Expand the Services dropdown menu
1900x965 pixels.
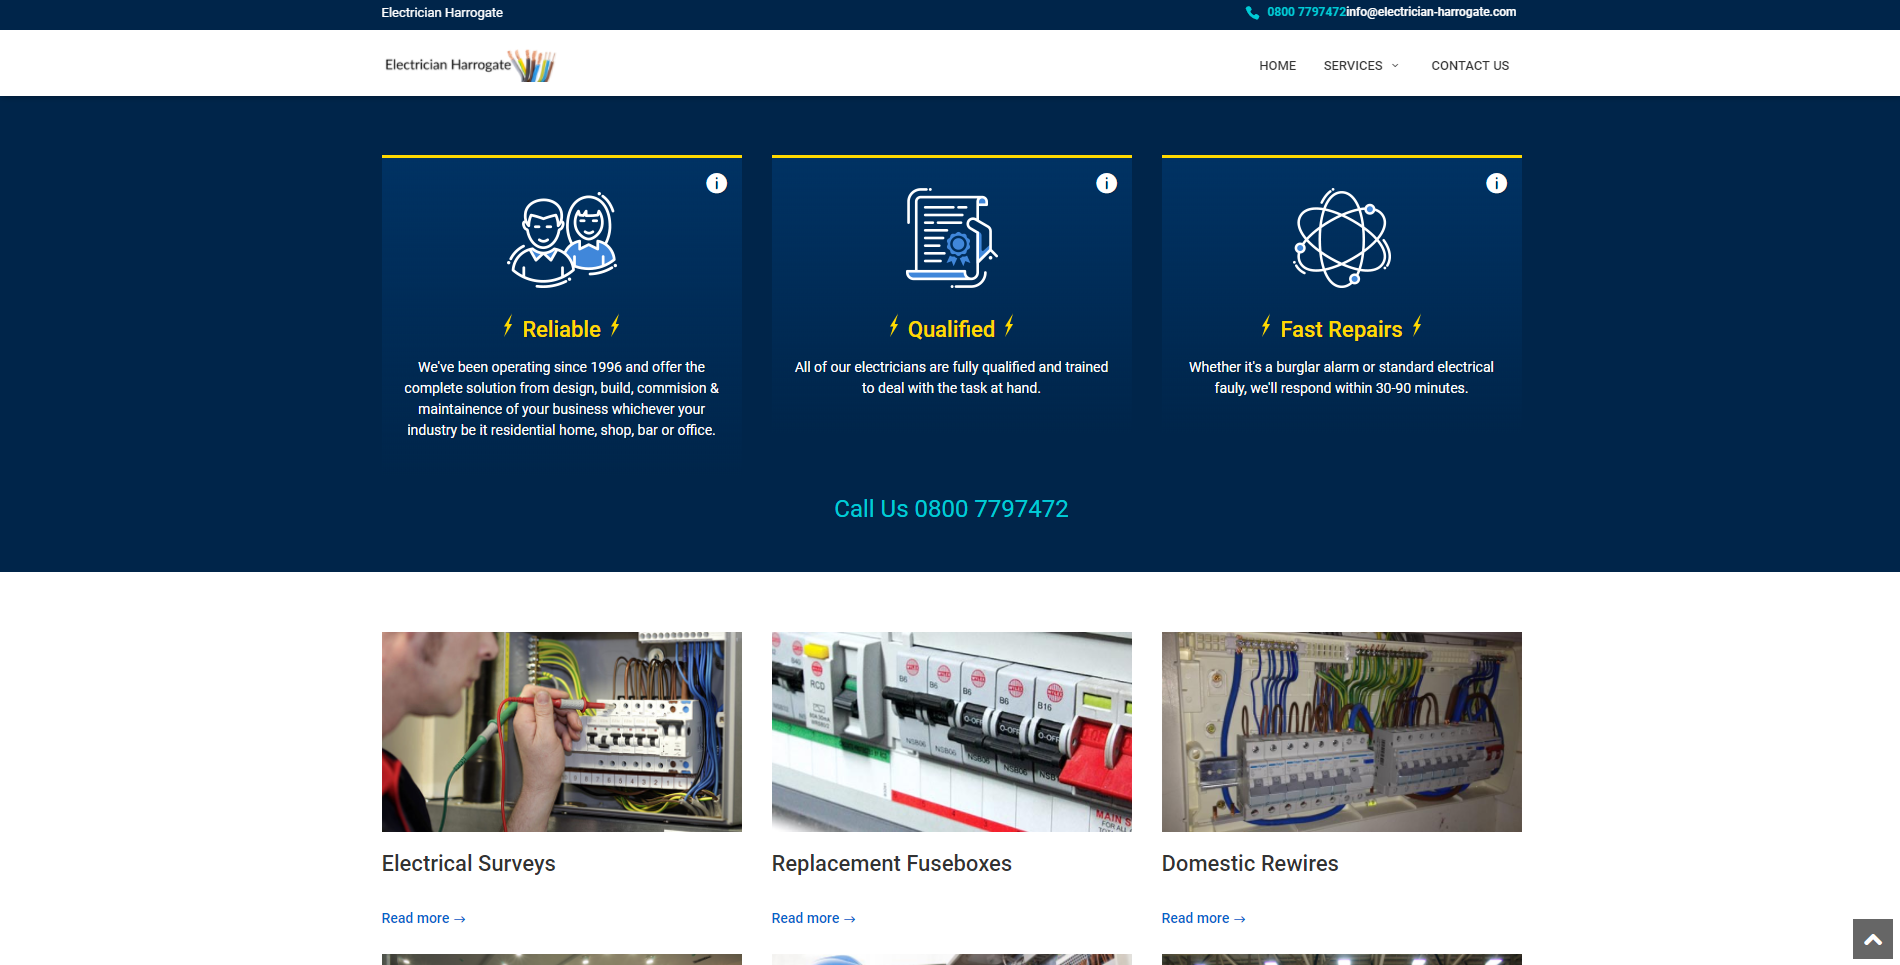coord(1360,66)
